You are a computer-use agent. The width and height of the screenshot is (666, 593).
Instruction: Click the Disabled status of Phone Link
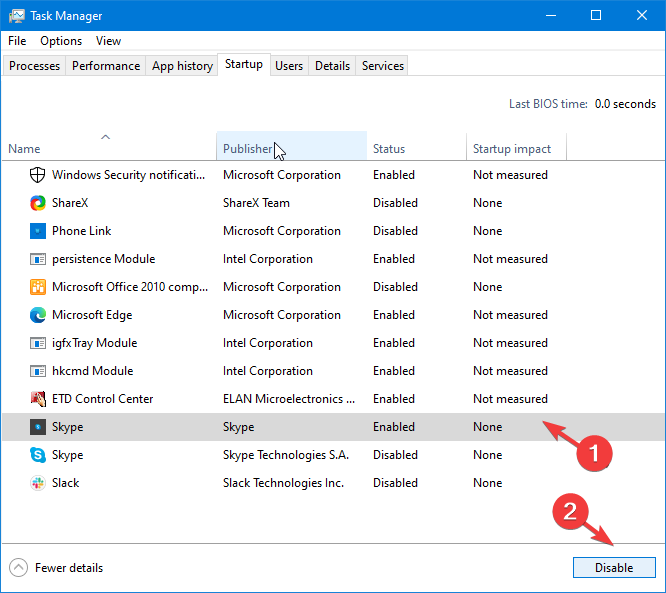(395, 231)
